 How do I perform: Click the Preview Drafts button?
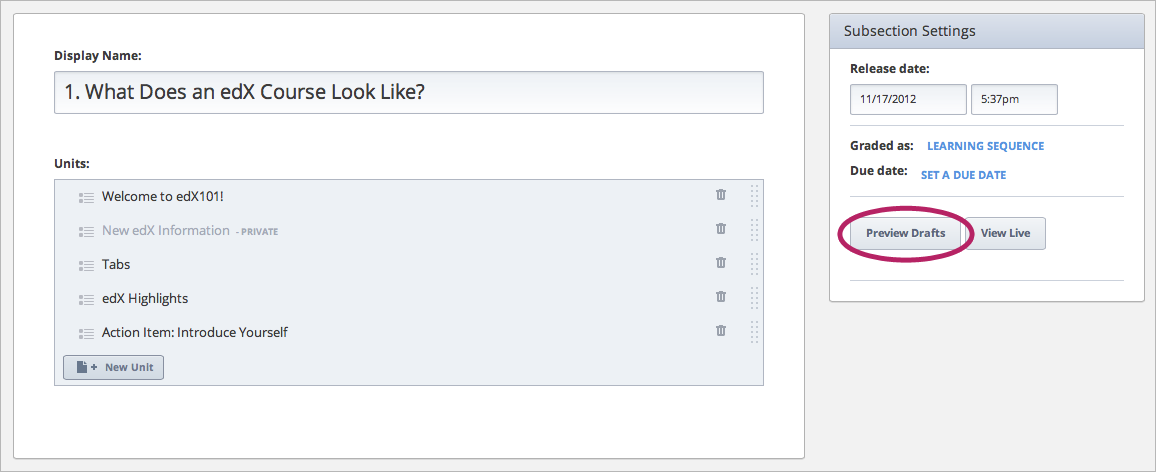pos(905,233)
